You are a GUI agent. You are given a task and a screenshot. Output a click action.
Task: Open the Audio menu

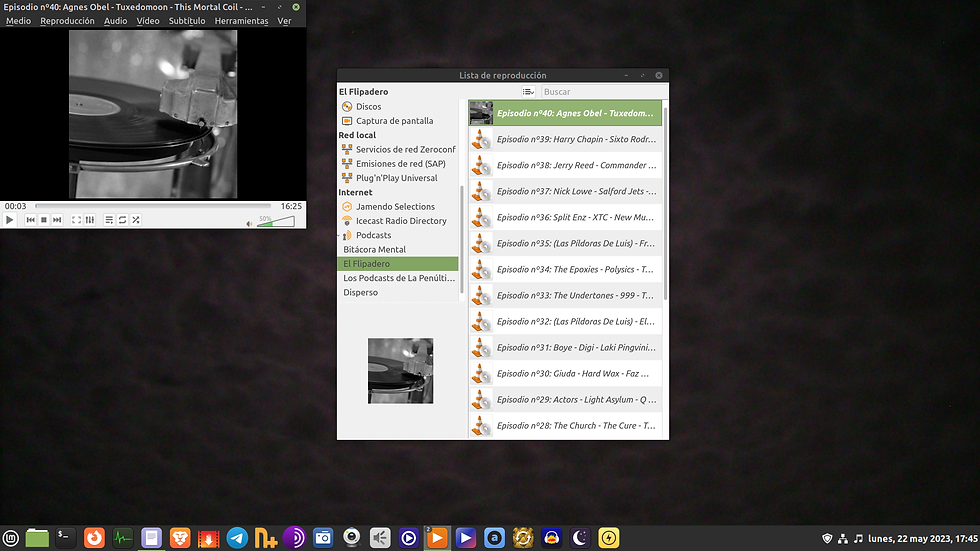coord(116,21)
